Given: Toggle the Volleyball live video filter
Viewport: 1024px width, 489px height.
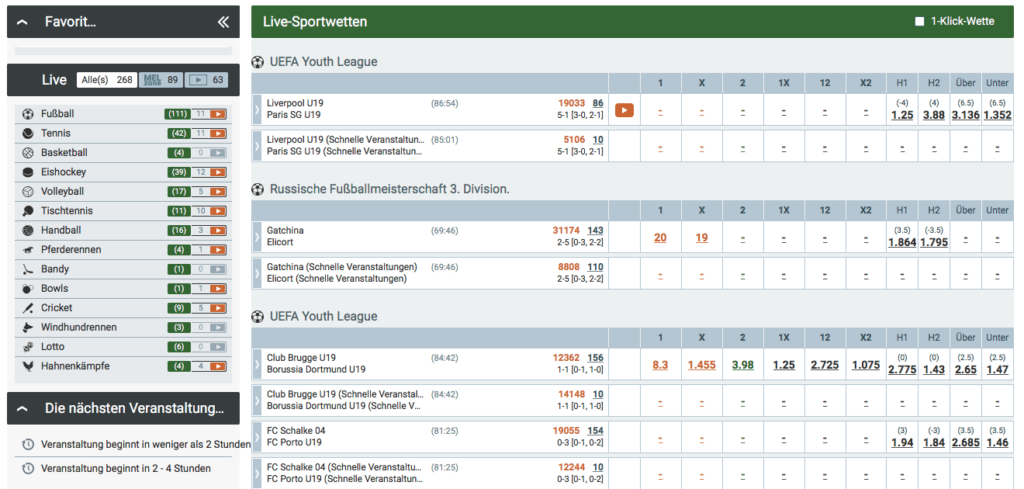Looking at the screenshot, I should pos(218,192).
